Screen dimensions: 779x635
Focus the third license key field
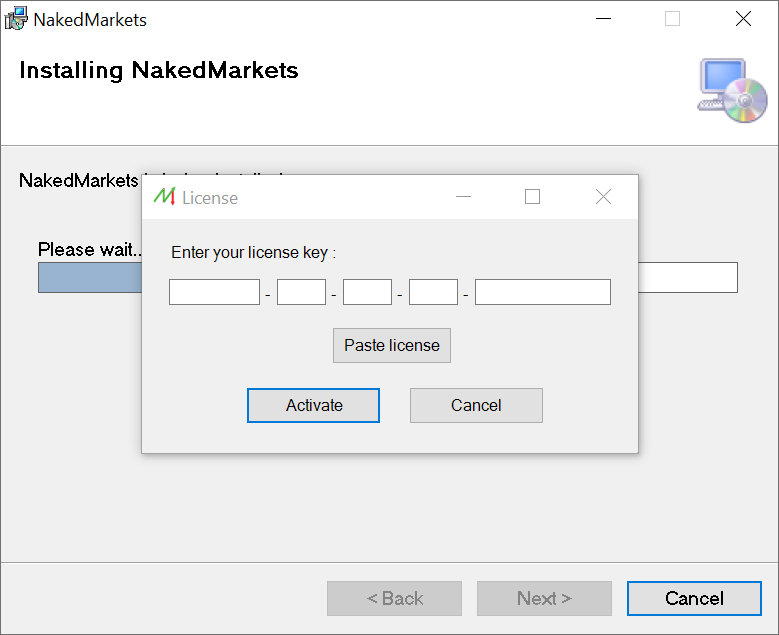pos(367,292)
